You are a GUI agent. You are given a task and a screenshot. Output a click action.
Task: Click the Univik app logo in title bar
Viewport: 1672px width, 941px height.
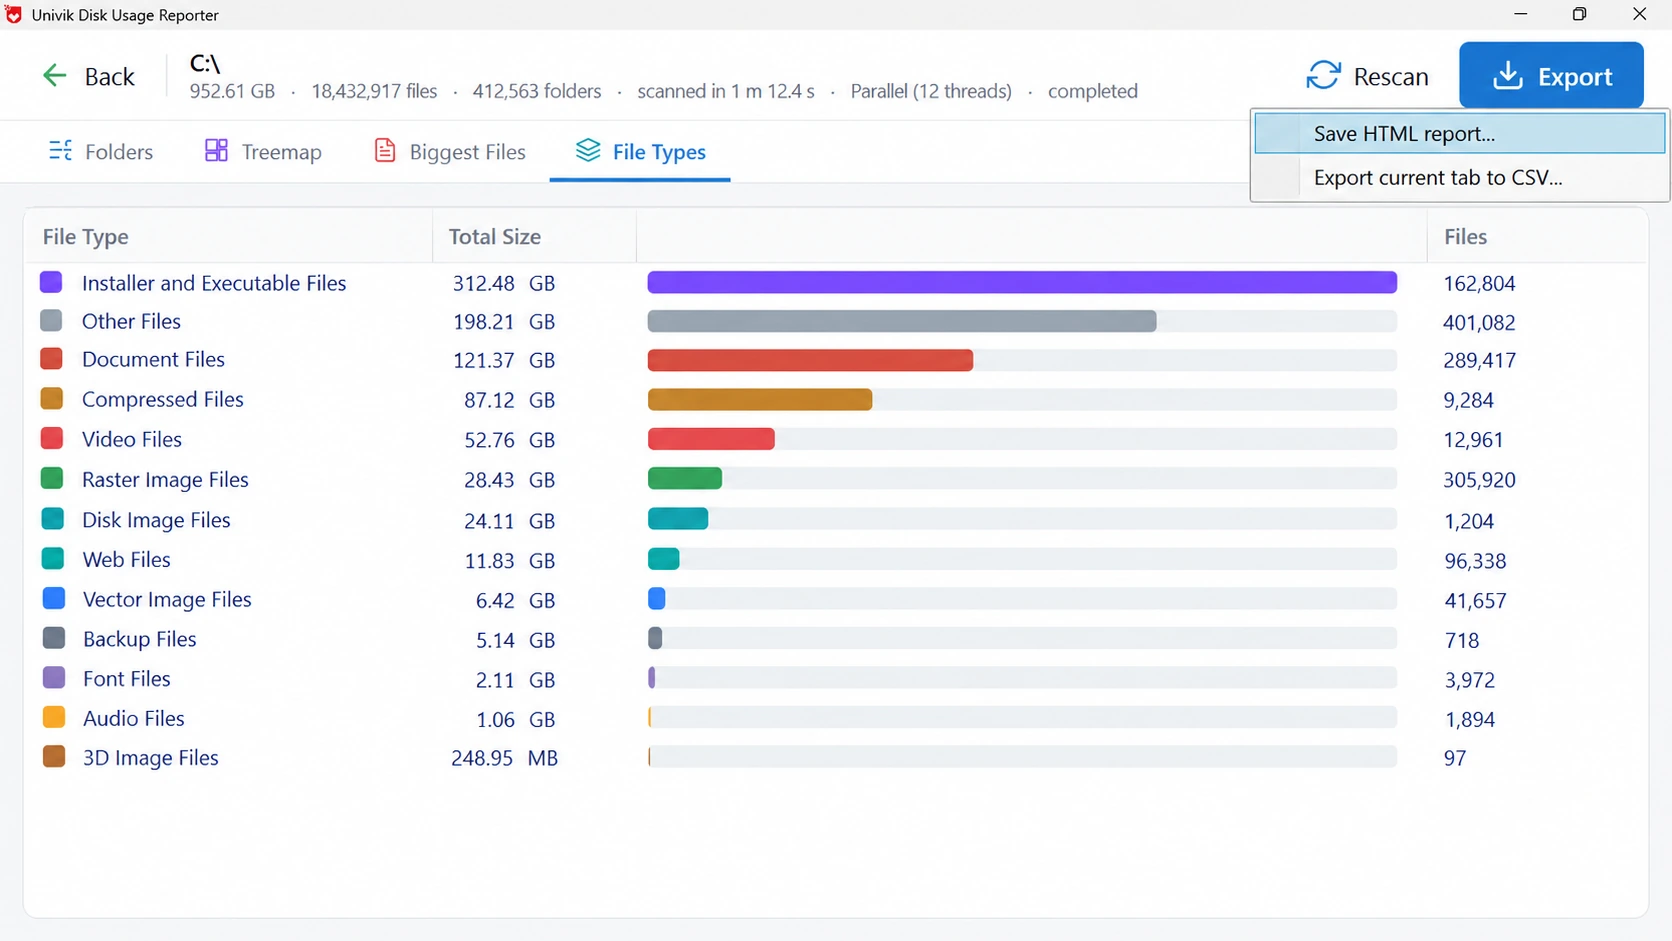coord(13,15)
